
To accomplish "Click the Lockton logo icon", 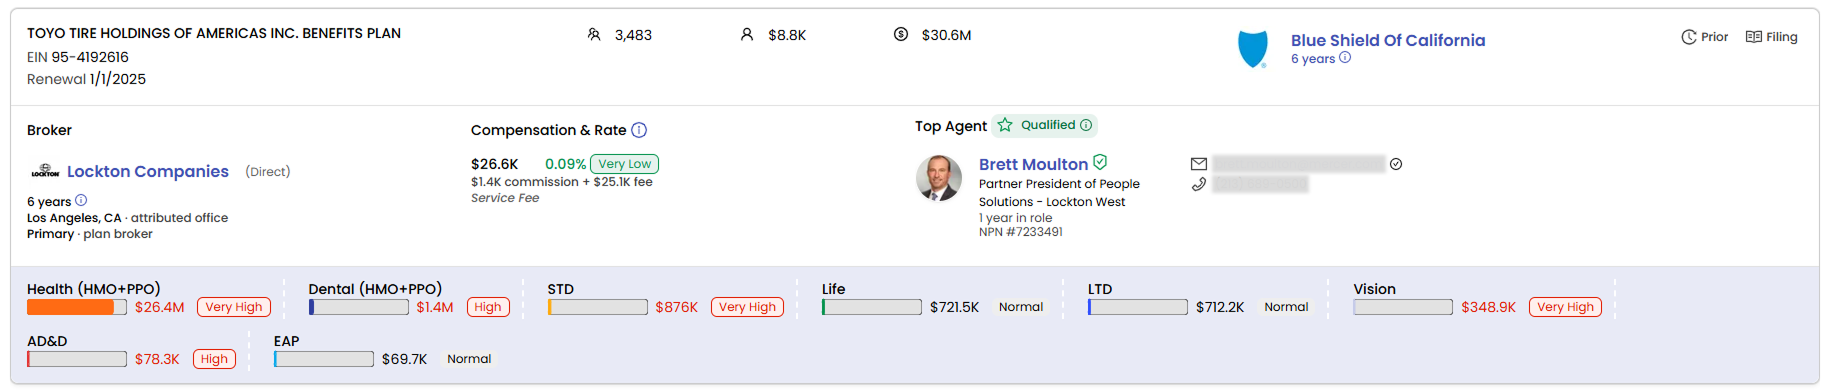I will [45, 171].
